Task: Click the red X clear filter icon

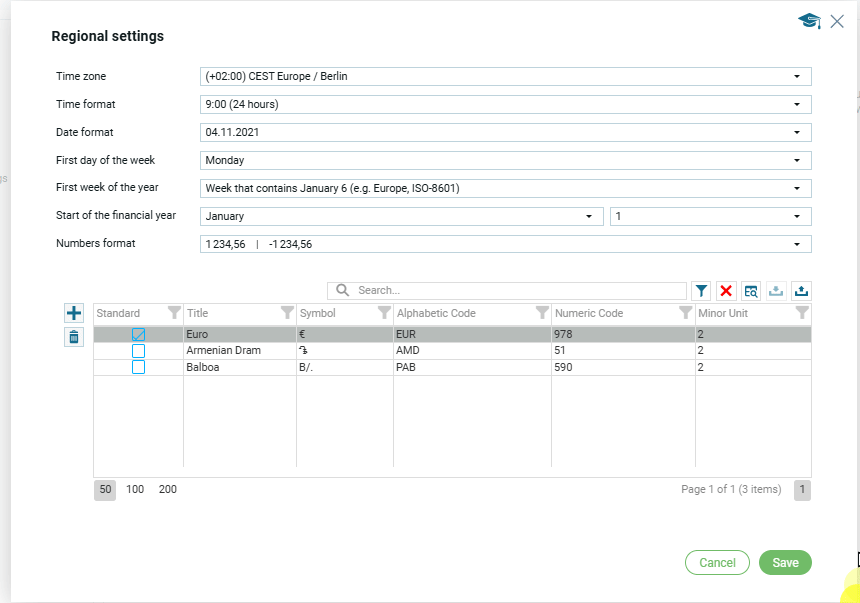Action: click(726, 291)
